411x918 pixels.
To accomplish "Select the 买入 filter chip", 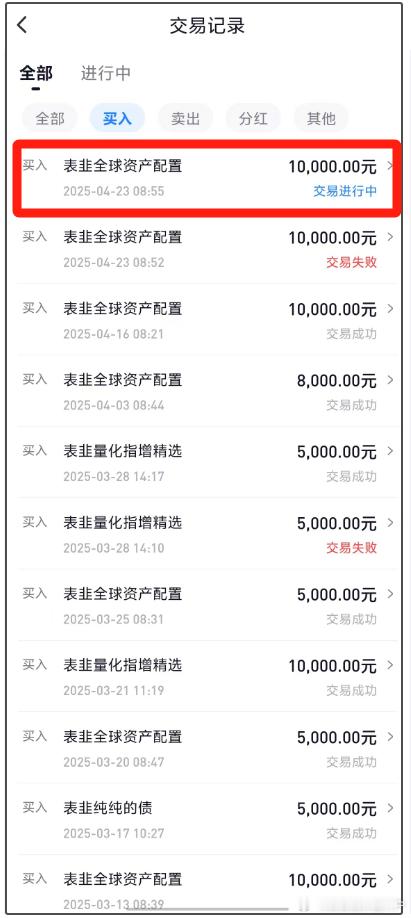I will [118, 119].
